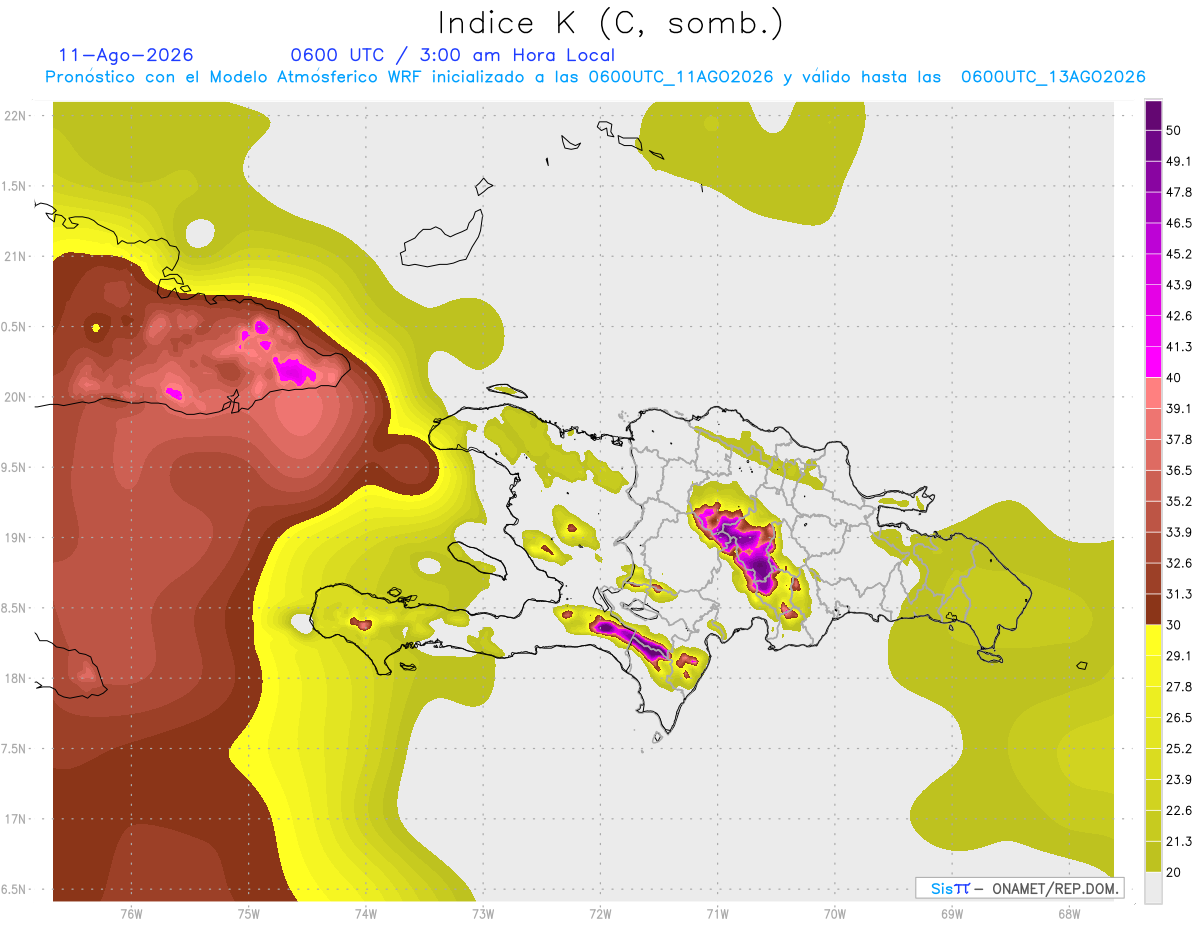The height and width of the screenshot is (927, 1200).
Task: Click the colorbar label "42.6"
Action: (x=1179, y=316)
